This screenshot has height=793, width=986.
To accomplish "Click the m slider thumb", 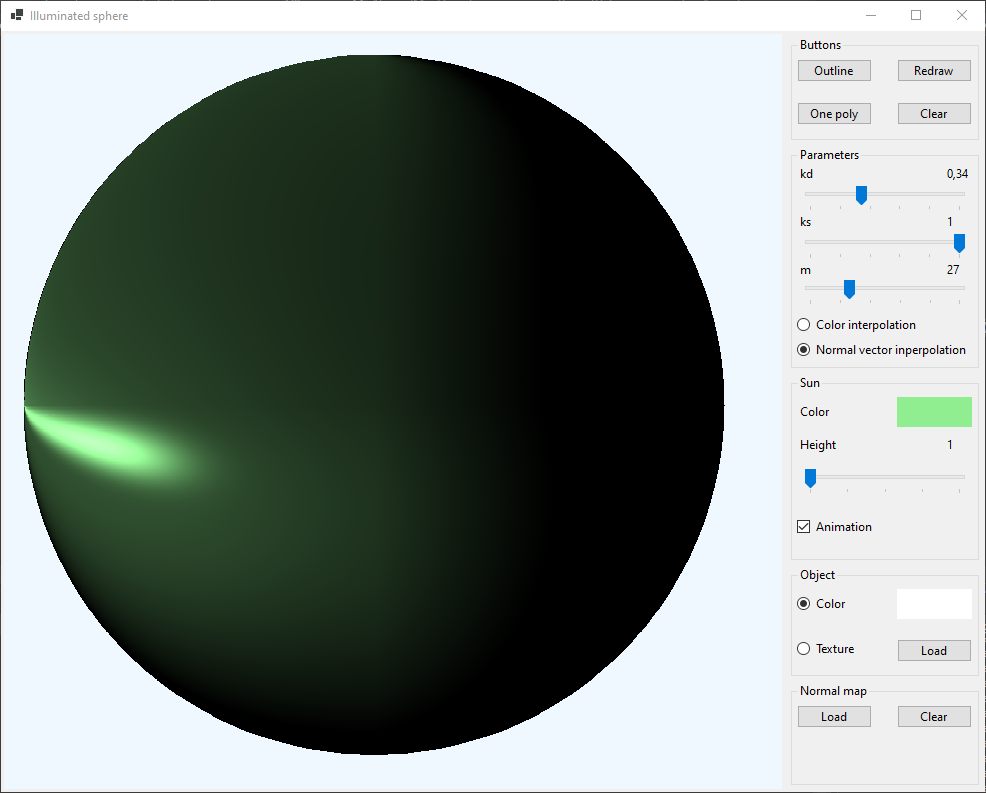I will point(849,289).
